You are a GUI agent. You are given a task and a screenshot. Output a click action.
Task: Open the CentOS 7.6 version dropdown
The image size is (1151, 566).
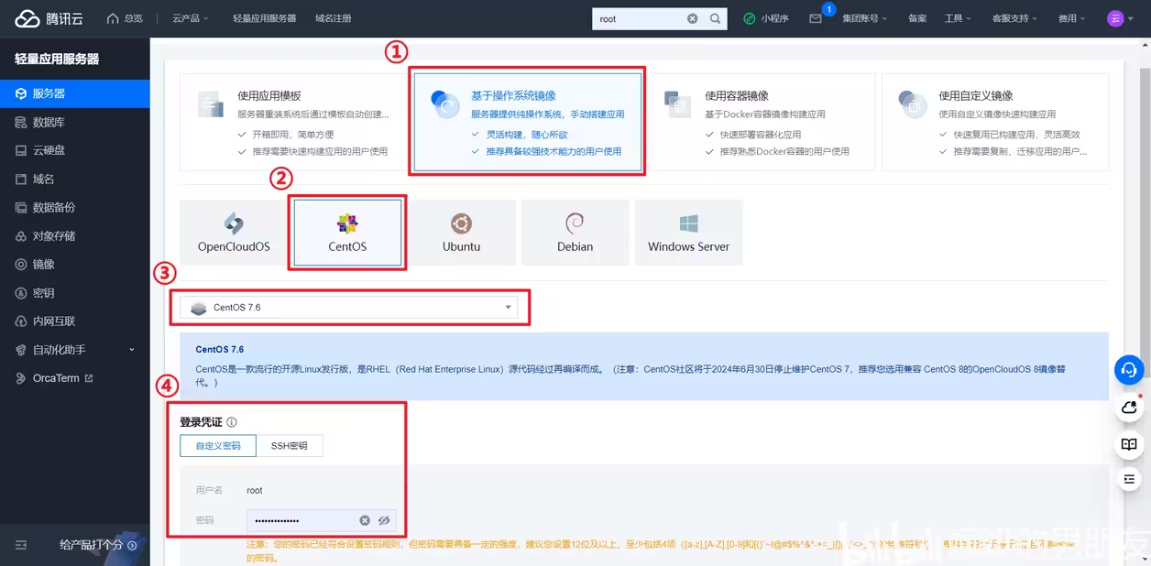[x=349, y=308]
